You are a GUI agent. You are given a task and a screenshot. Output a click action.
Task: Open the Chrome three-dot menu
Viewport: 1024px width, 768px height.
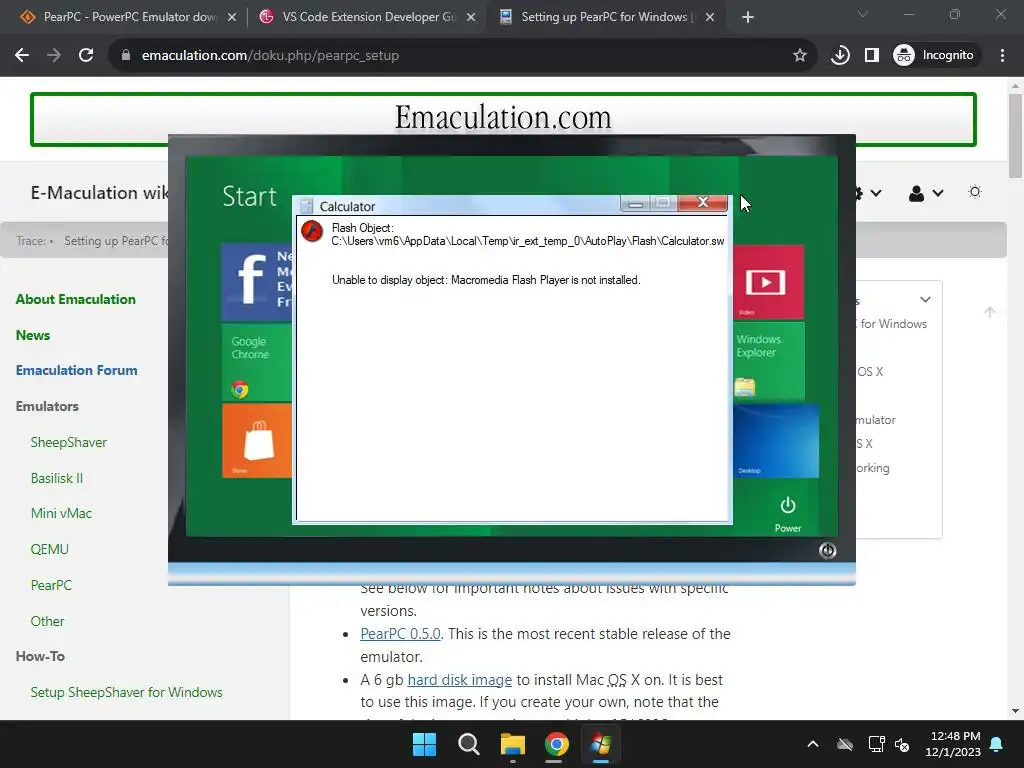(x=1002, y=56)
